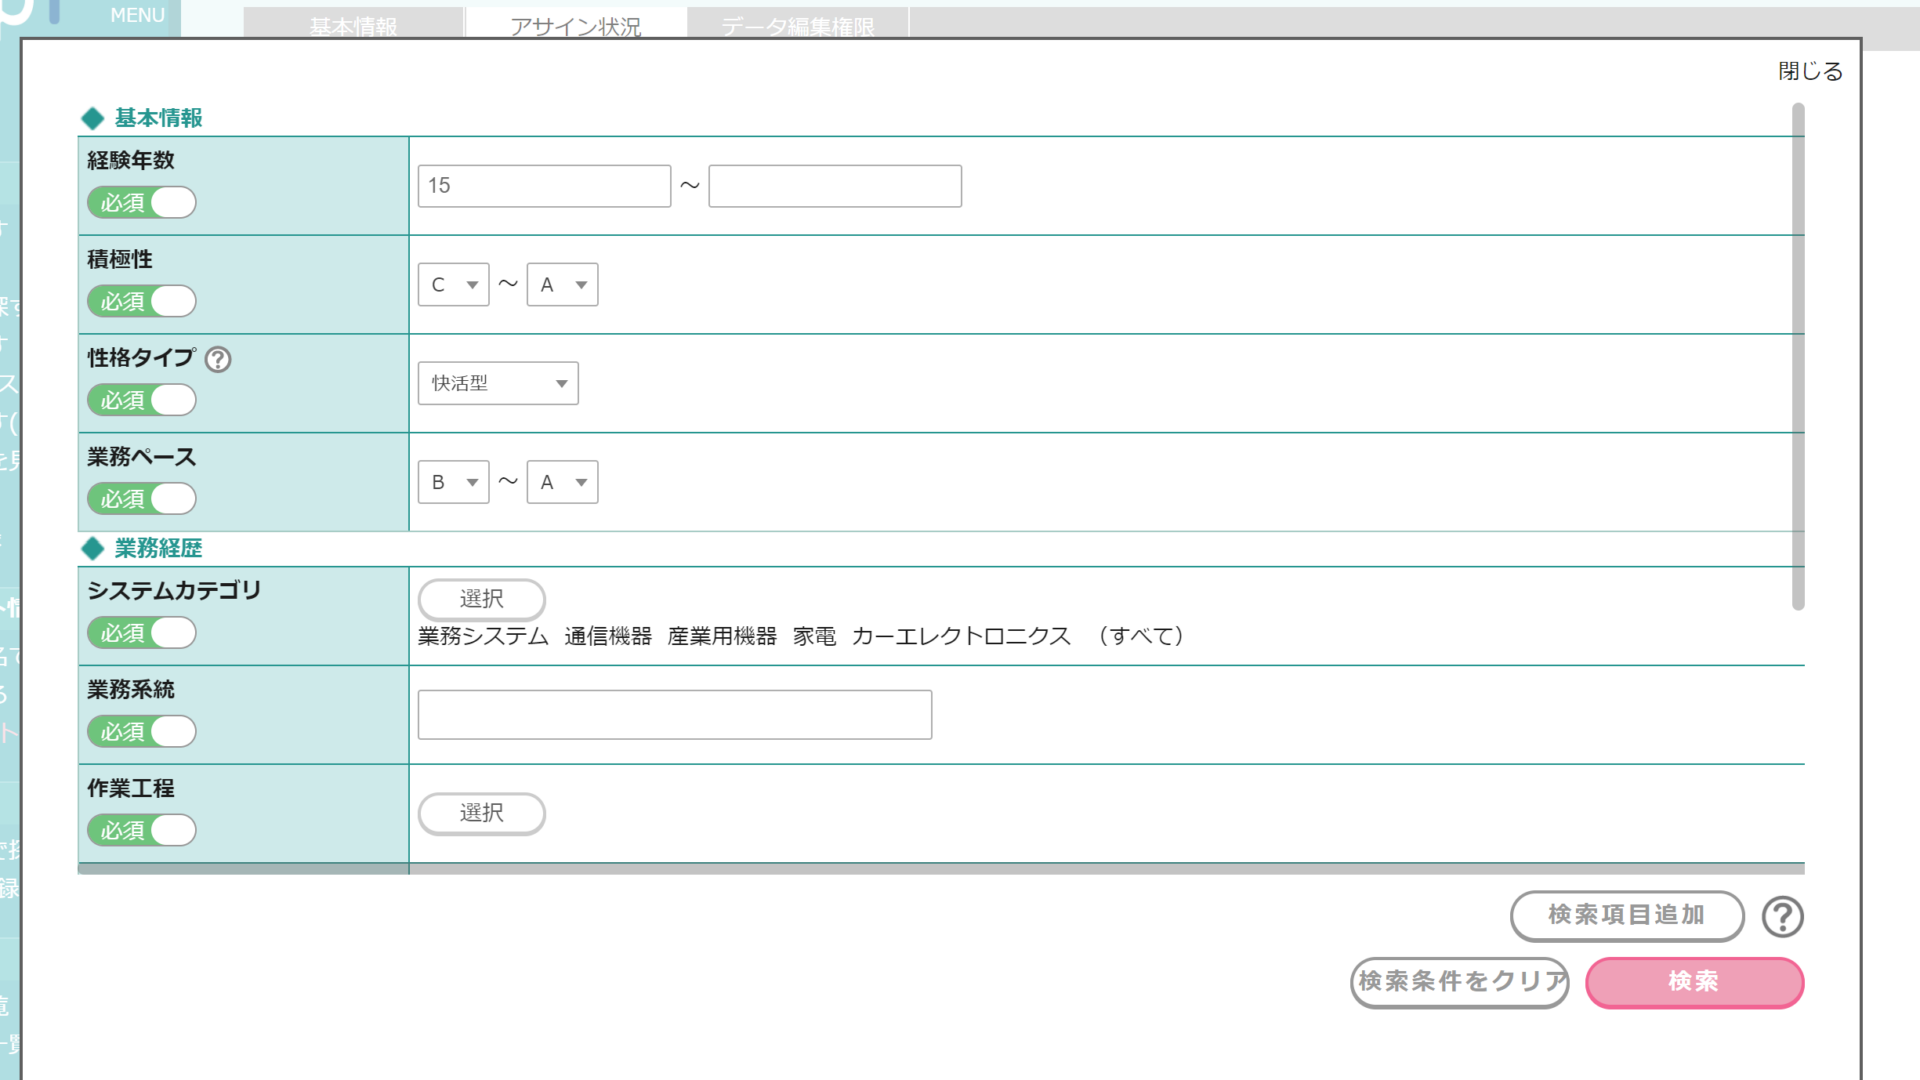Viewport: 1920px width, 1080px height.
Task: Open 業務ペース lower bound dropdown showing B
Action: 453,483
